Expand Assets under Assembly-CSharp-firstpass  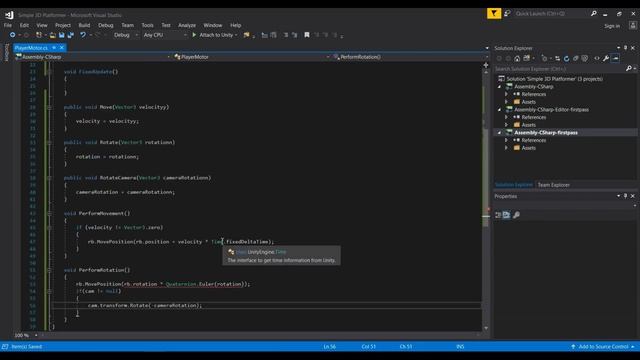[x=507, y=148]
